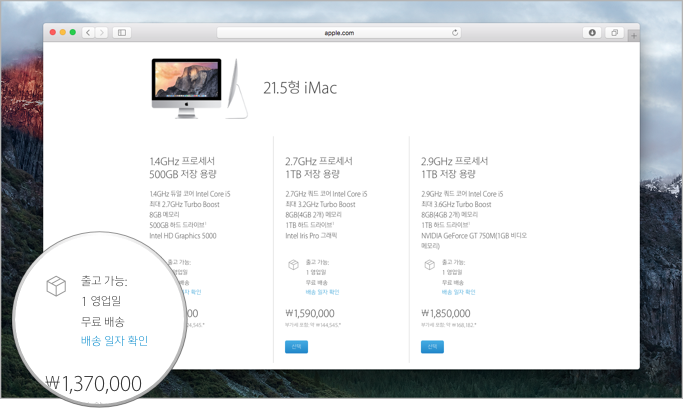Open 배송 일자 확인 link for 2.7GHz model
Image resolution: width=683 pixels, height=408 pixels.
(x=322, y=292)
